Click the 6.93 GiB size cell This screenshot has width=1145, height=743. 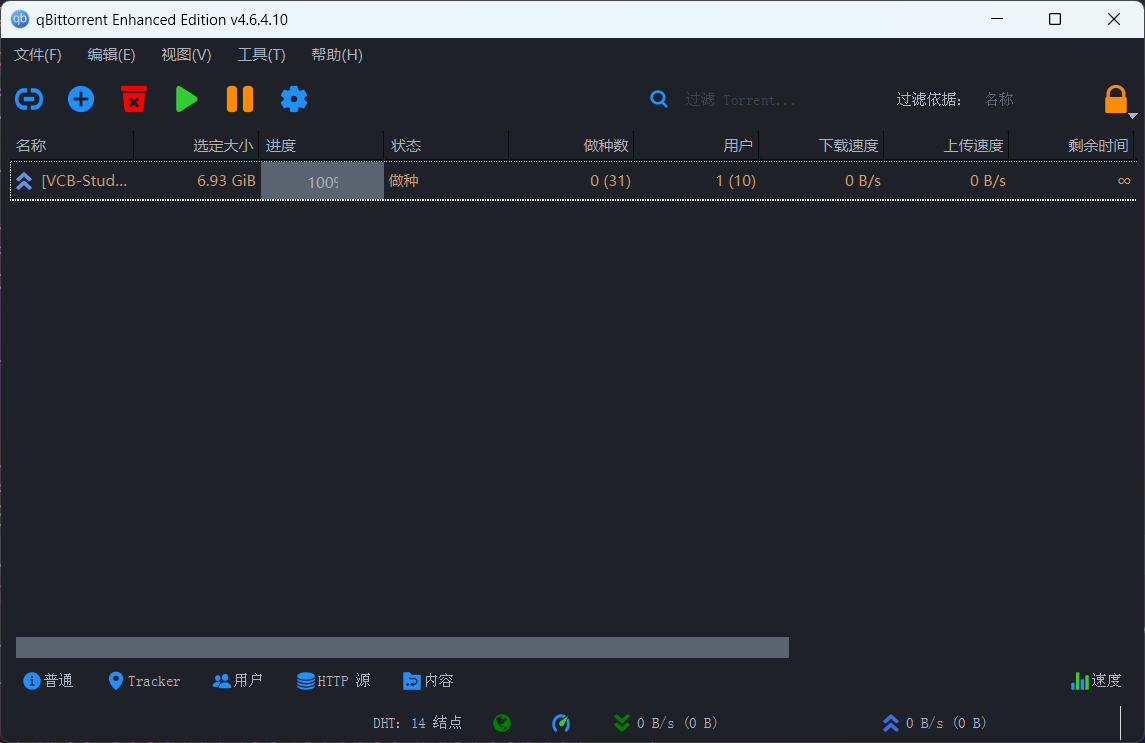pyautogui.click(x=226, y=180)
